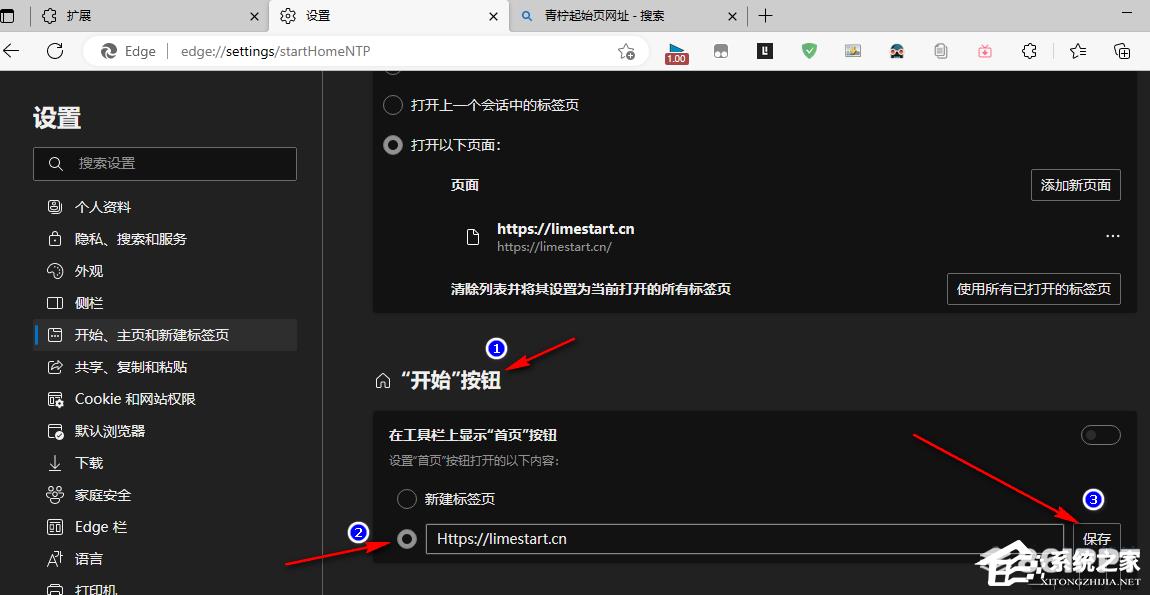1150x595 pixels.
Task: Close the 扩展 tab
Action: [x=254, y=15]
